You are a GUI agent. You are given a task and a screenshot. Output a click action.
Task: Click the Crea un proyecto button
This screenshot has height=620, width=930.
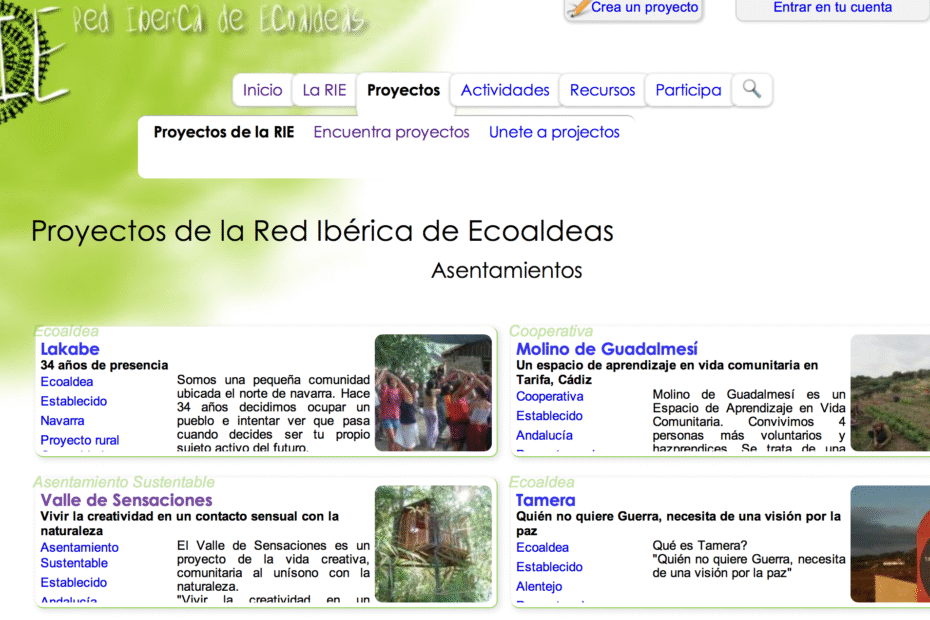tap(633, 8)
